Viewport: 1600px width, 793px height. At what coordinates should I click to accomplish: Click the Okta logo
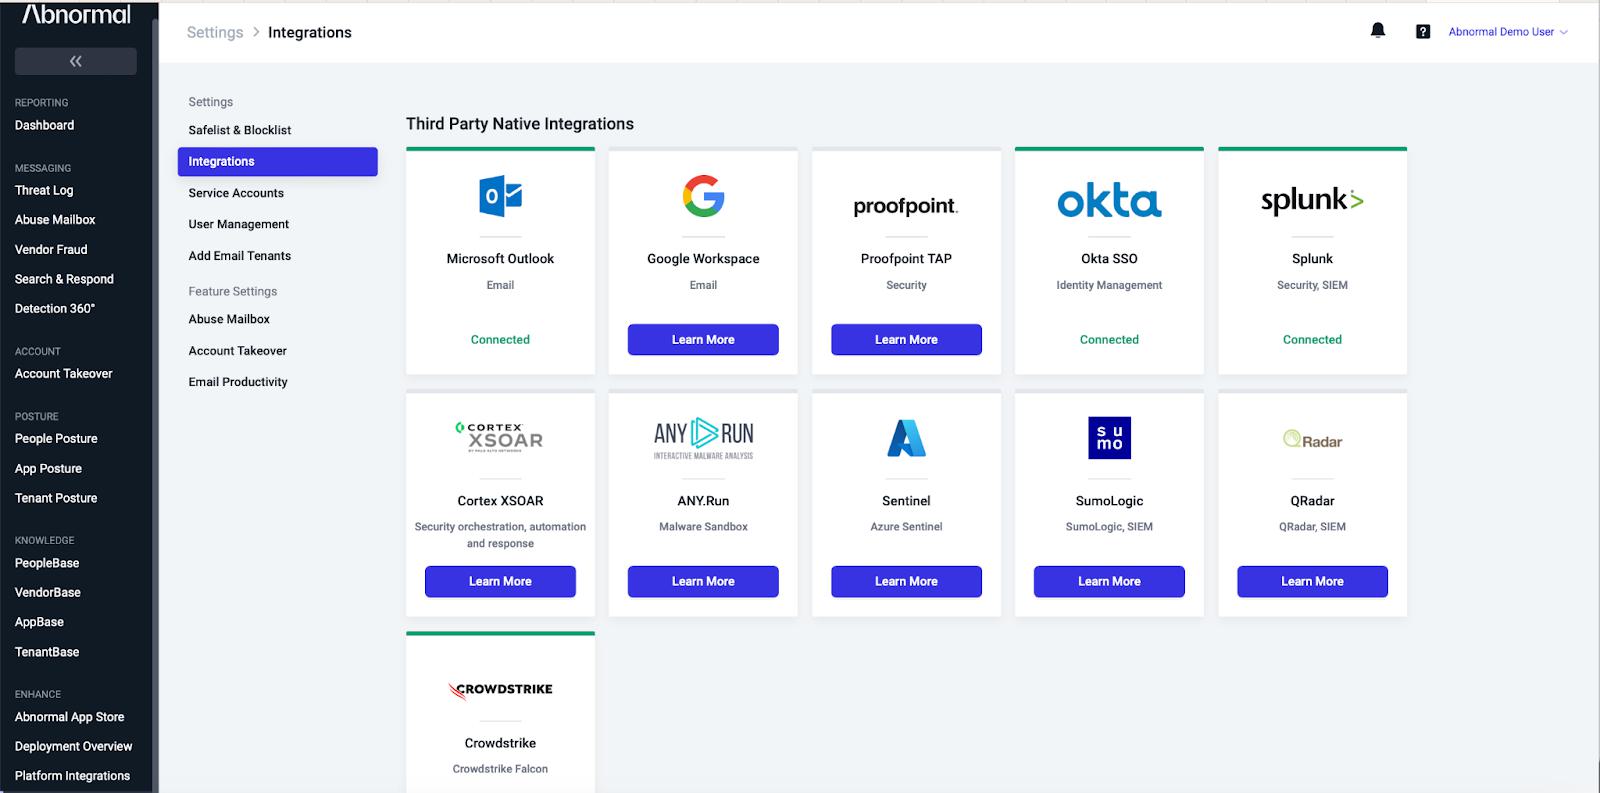pos(1109,201)
